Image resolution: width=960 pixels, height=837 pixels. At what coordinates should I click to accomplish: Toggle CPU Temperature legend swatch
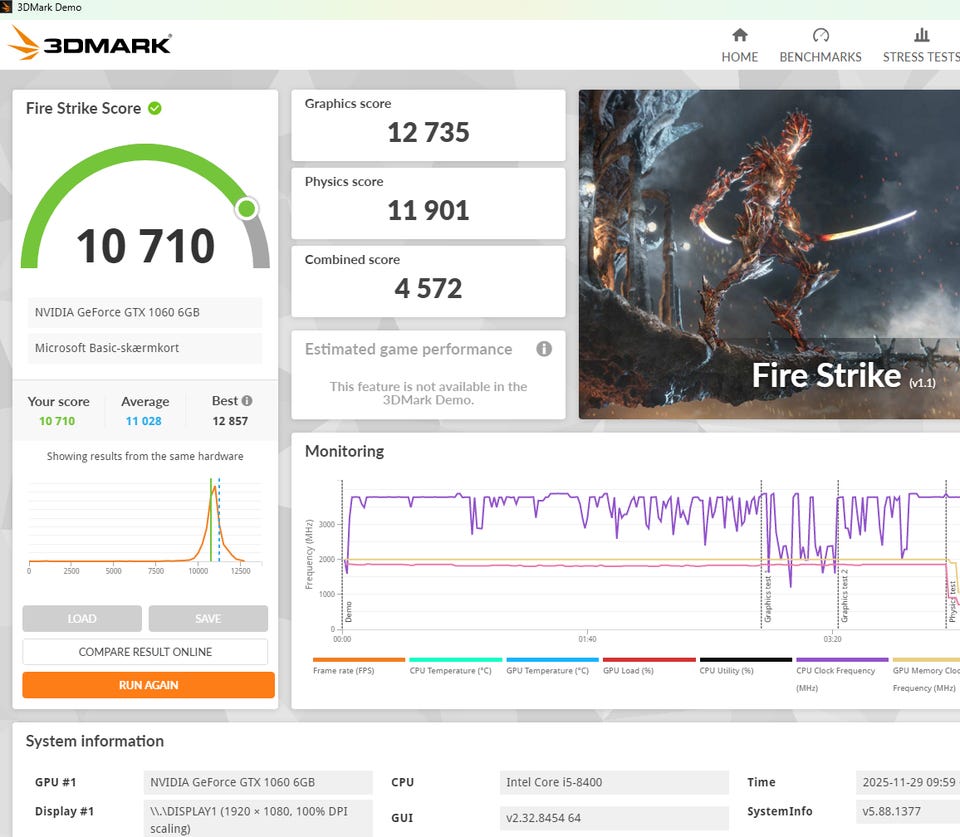tap(456, 659)
